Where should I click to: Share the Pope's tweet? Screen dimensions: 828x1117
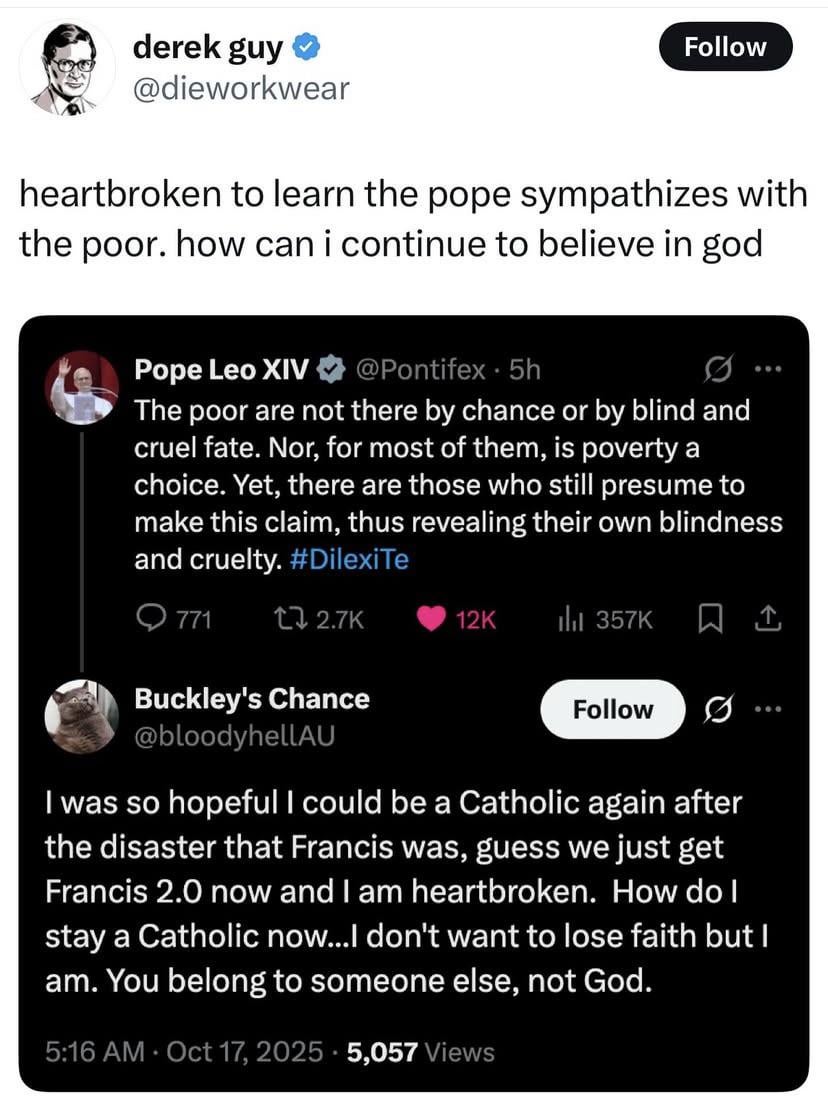(x=769, y=620)
